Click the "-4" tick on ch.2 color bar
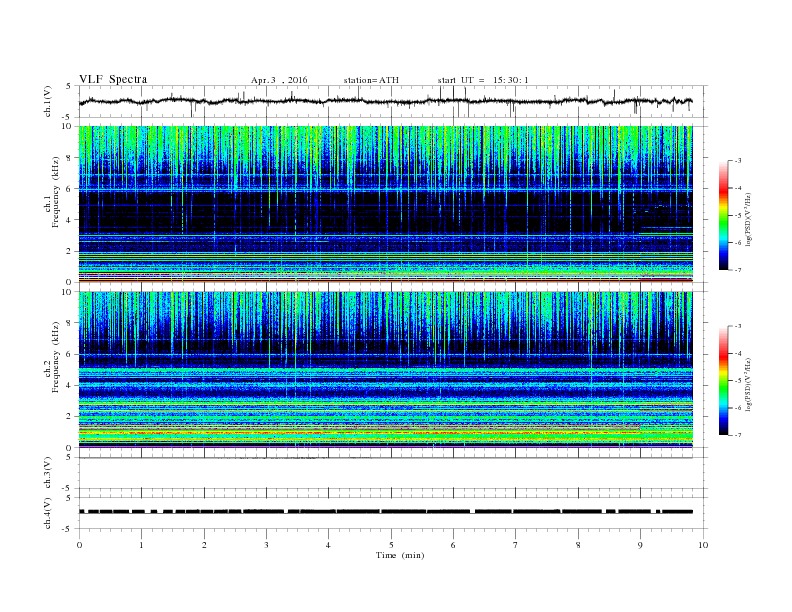This screenshot has width=792, height=612. 738,353
